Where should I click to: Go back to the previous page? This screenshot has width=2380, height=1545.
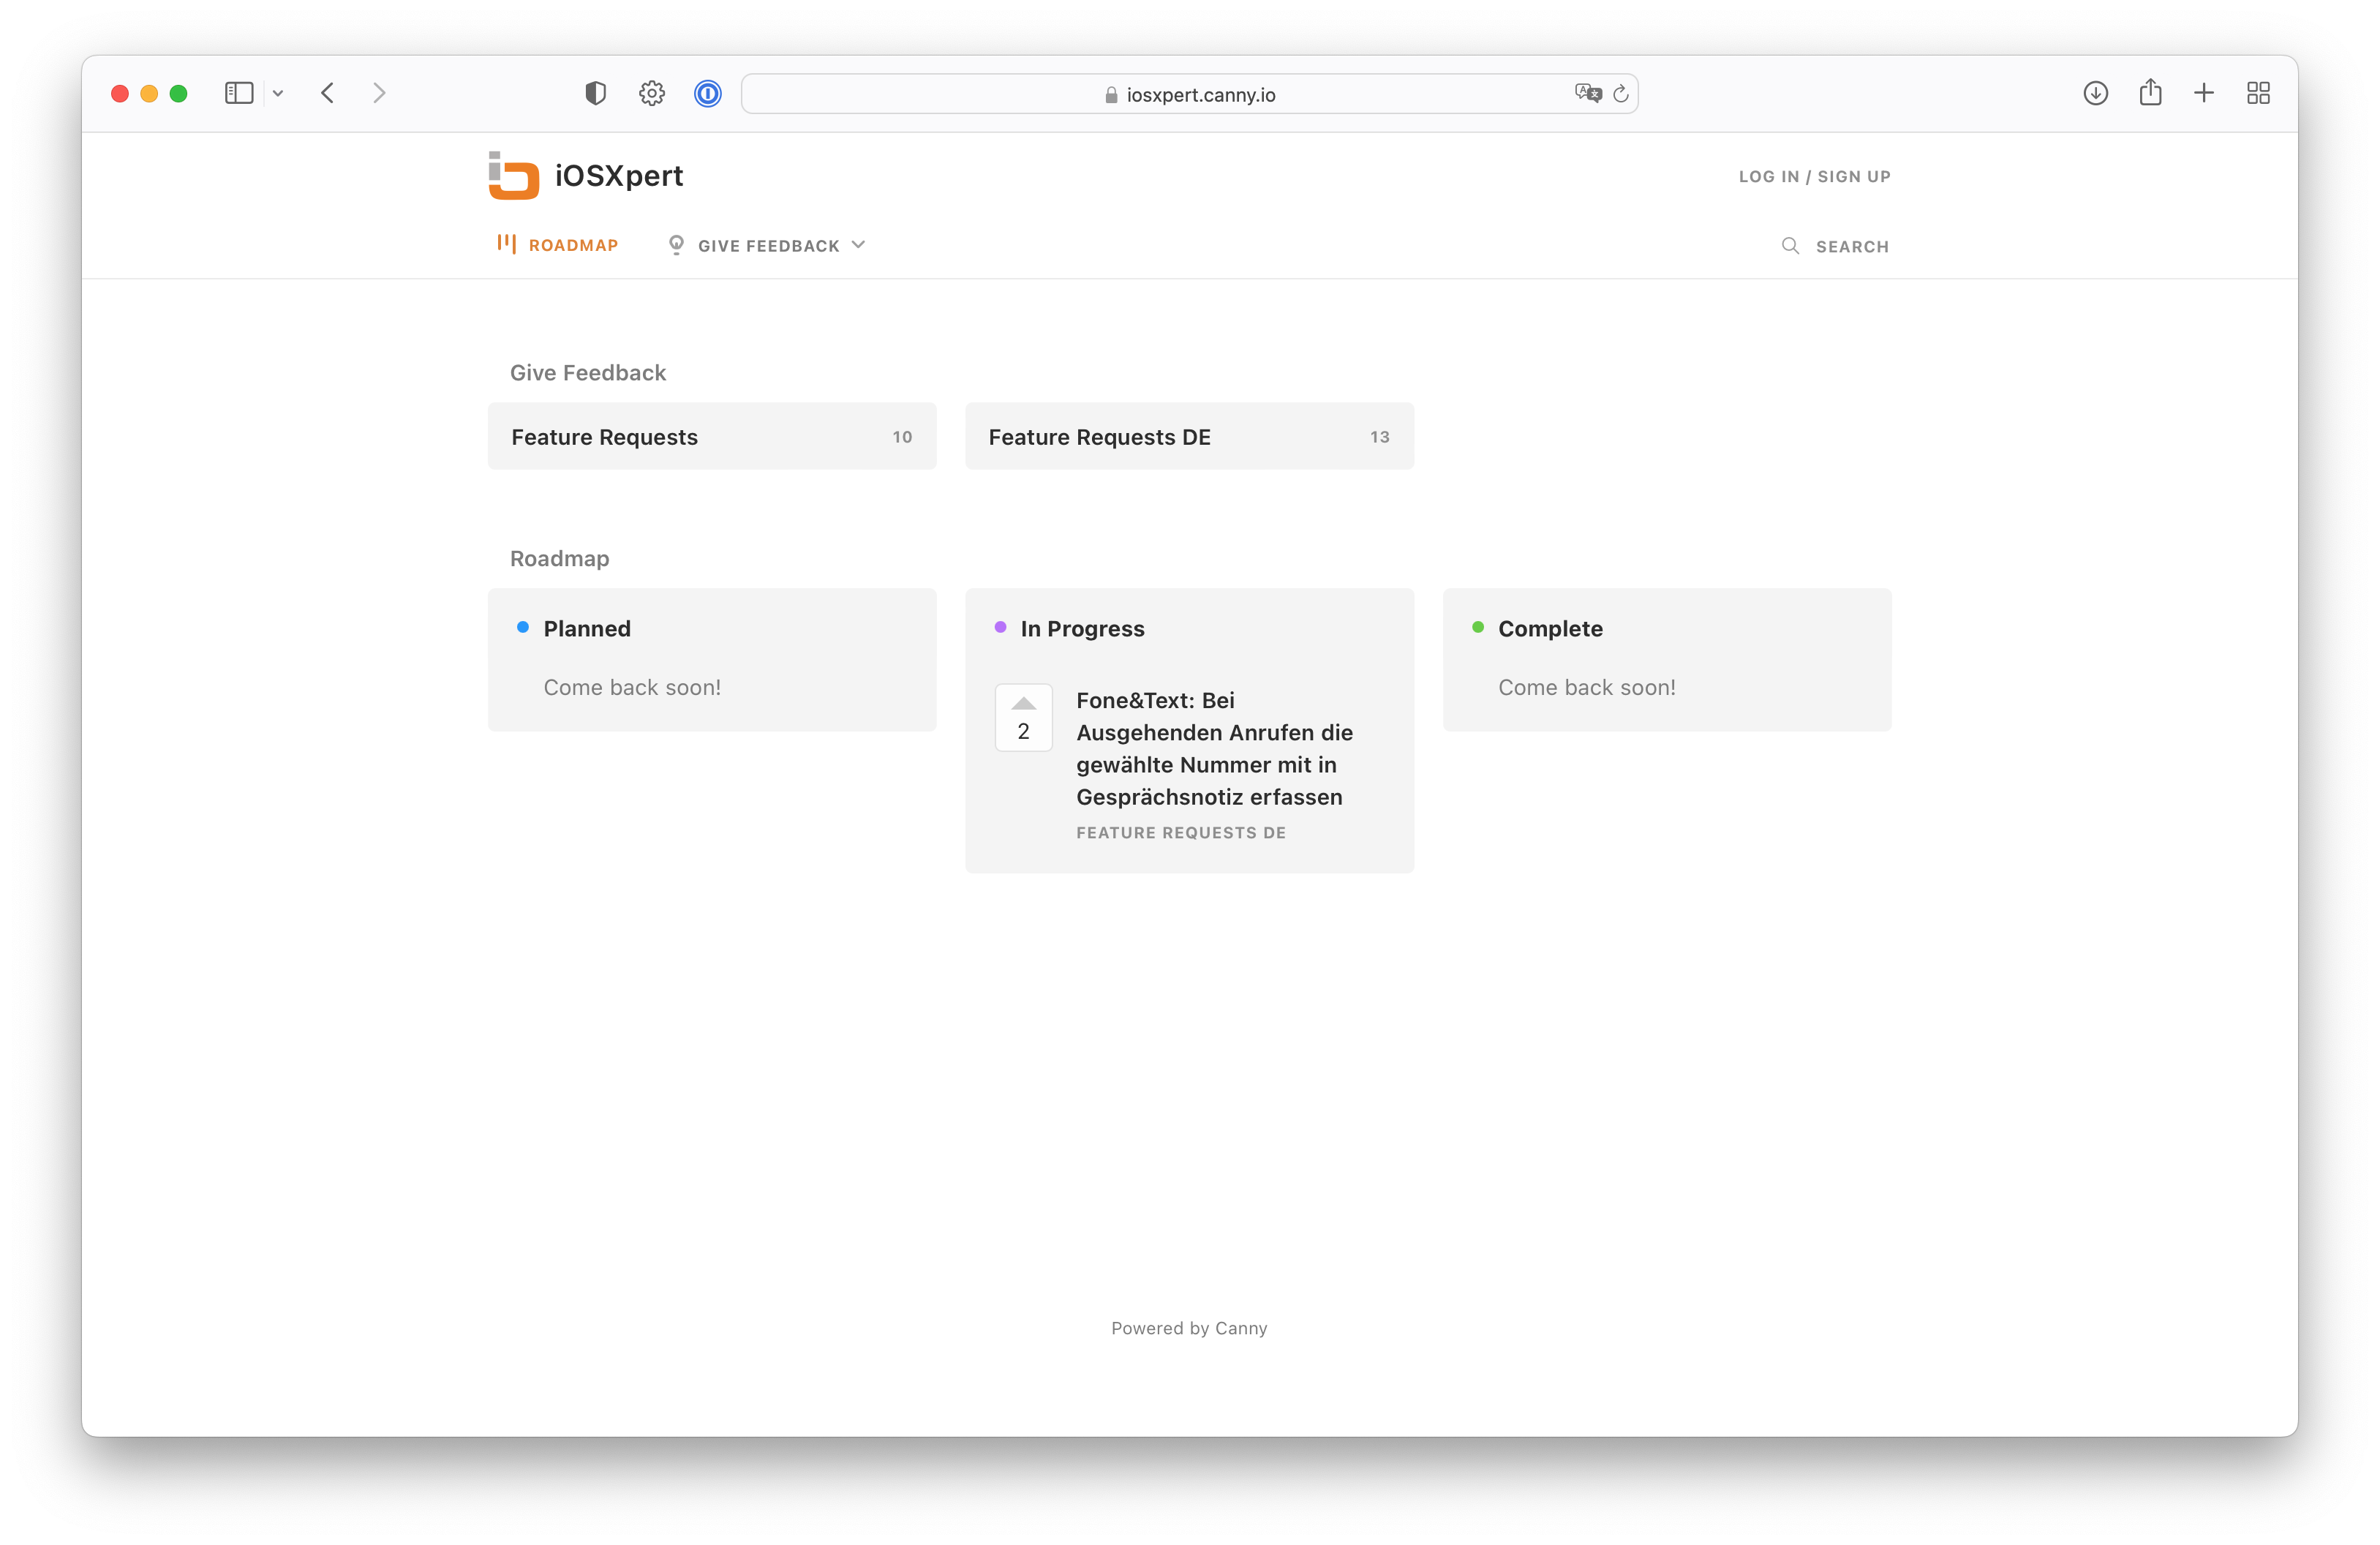click(327, 93)
